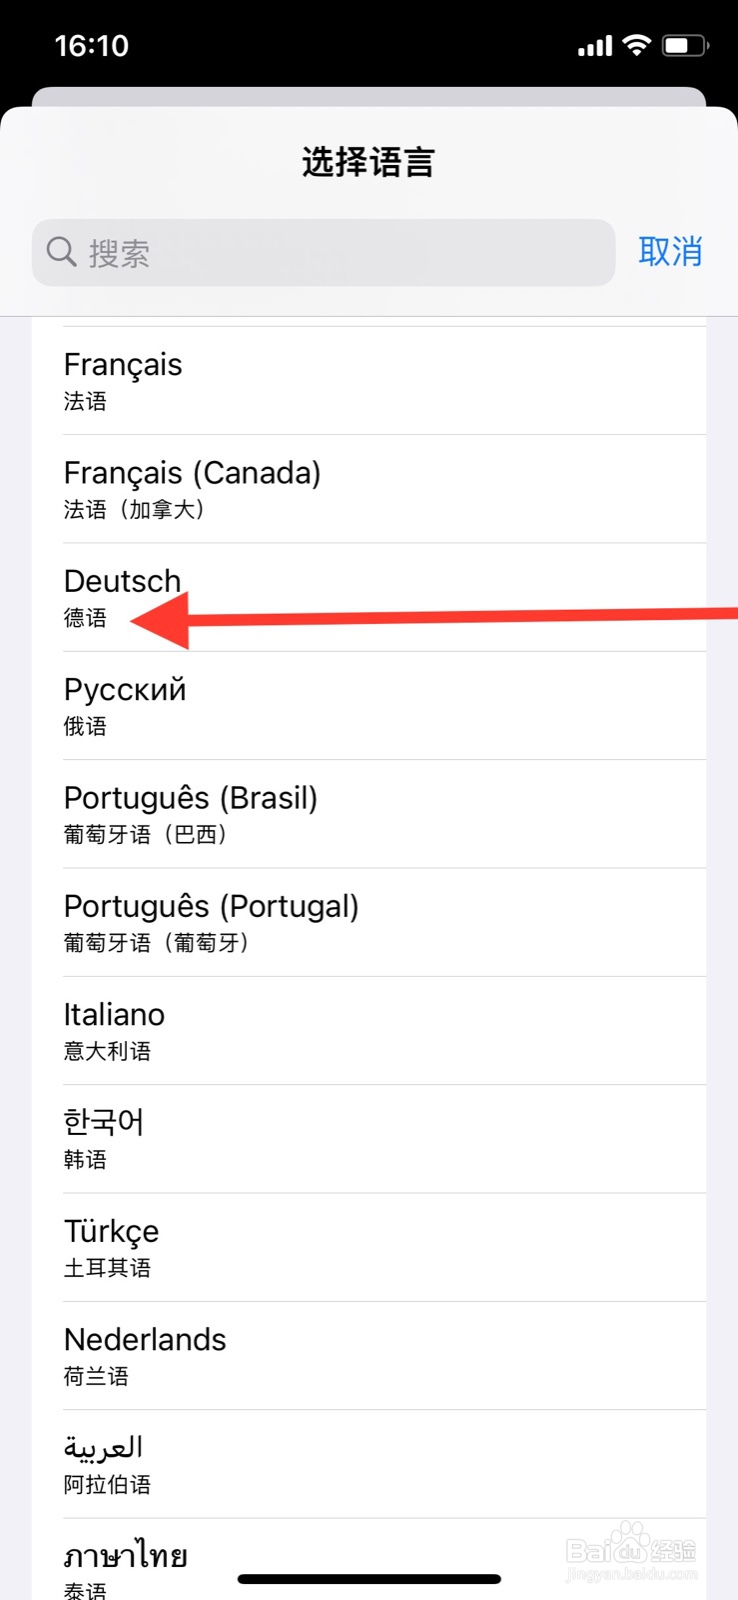Tap the Wi-Fi status icon
738x1600 pixels.
[x=636, y=45]
